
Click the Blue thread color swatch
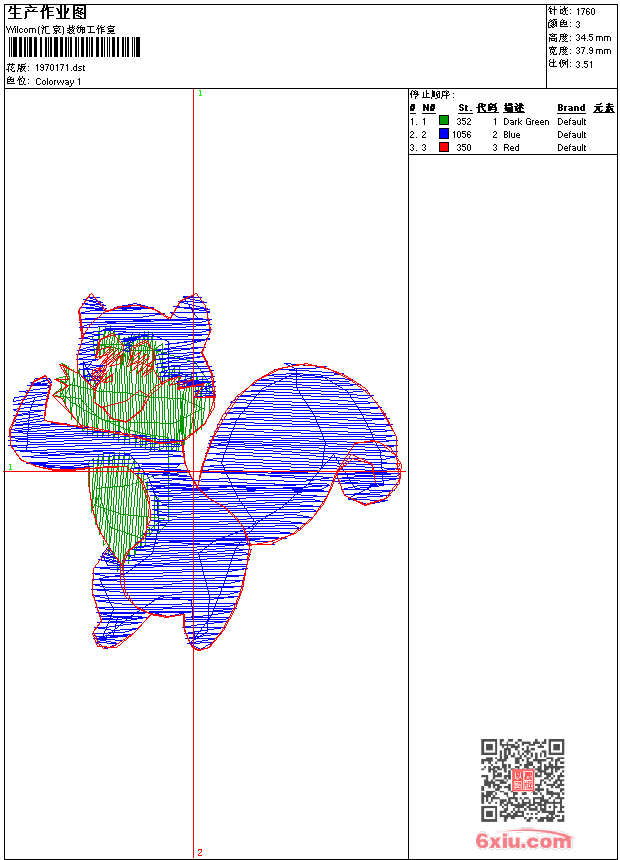pos(444,134)
